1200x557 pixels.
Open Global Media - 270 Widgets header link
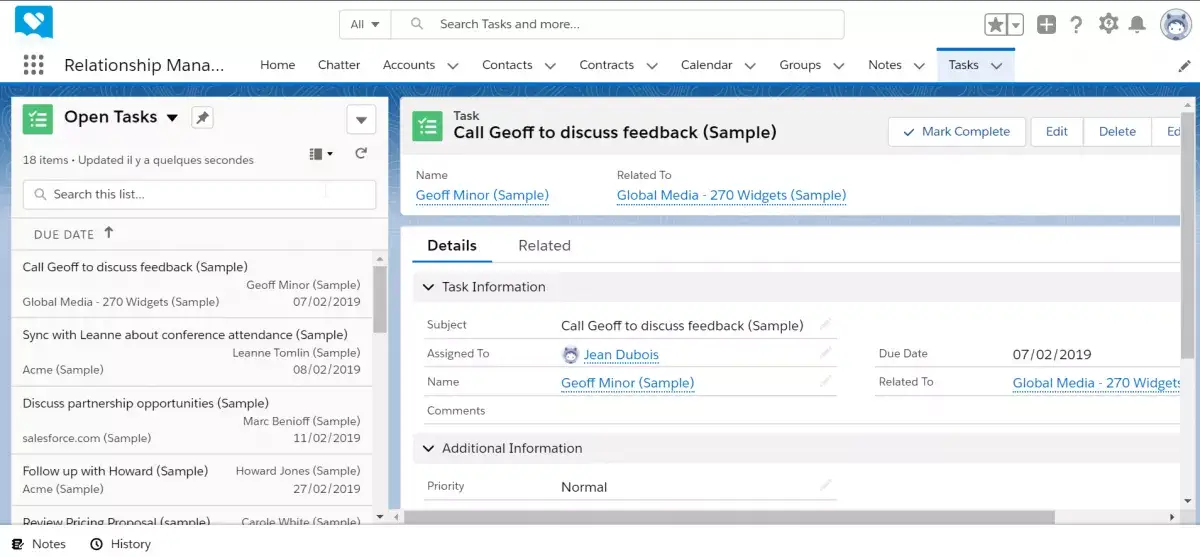coord(731,195)
